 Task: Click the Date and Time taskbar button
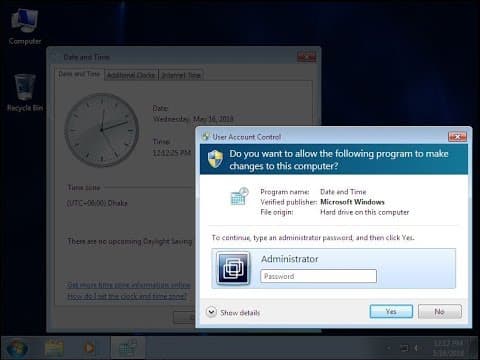click(128, 348)
